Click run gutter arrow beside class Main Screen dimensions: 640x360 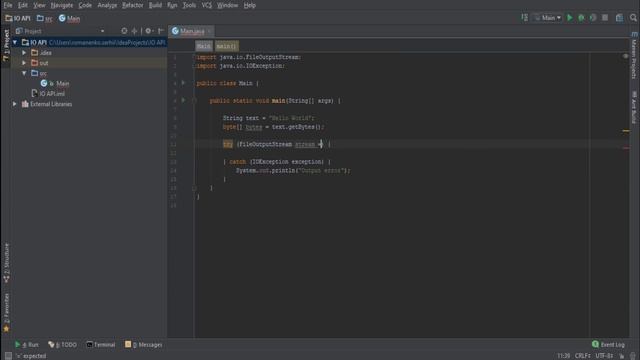pos(183,83)
